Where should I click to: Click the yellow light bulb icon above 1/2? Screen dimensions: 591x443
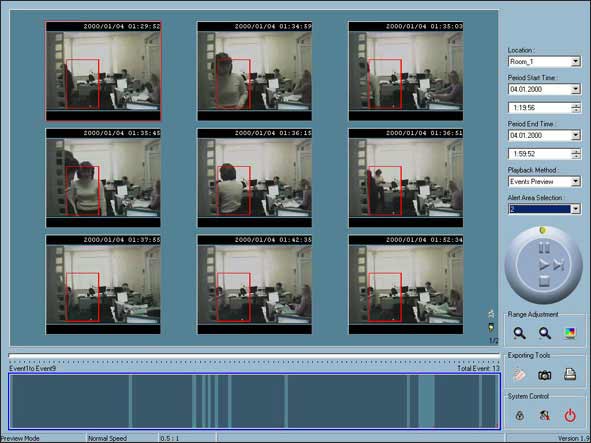click(491, 327)
